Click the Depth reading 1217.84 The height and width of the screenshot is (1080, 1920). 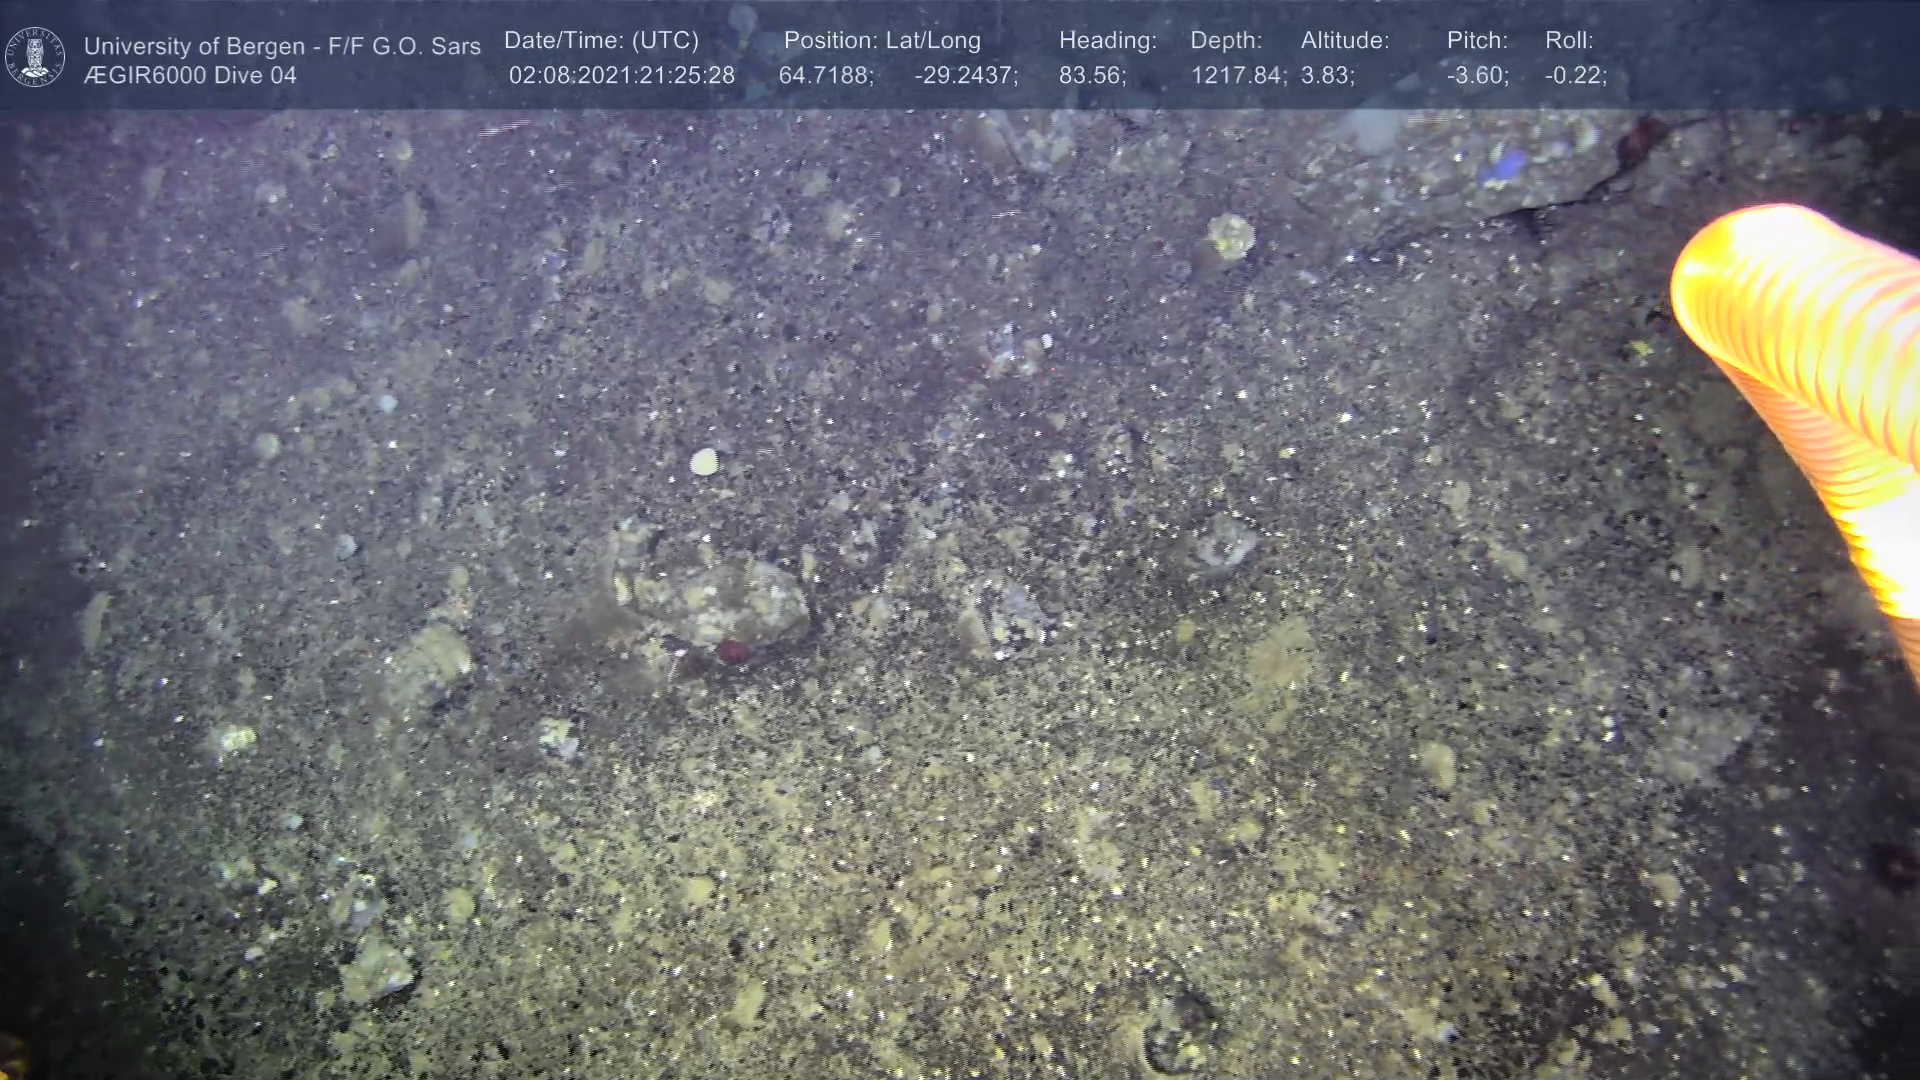click(1237, 76)
